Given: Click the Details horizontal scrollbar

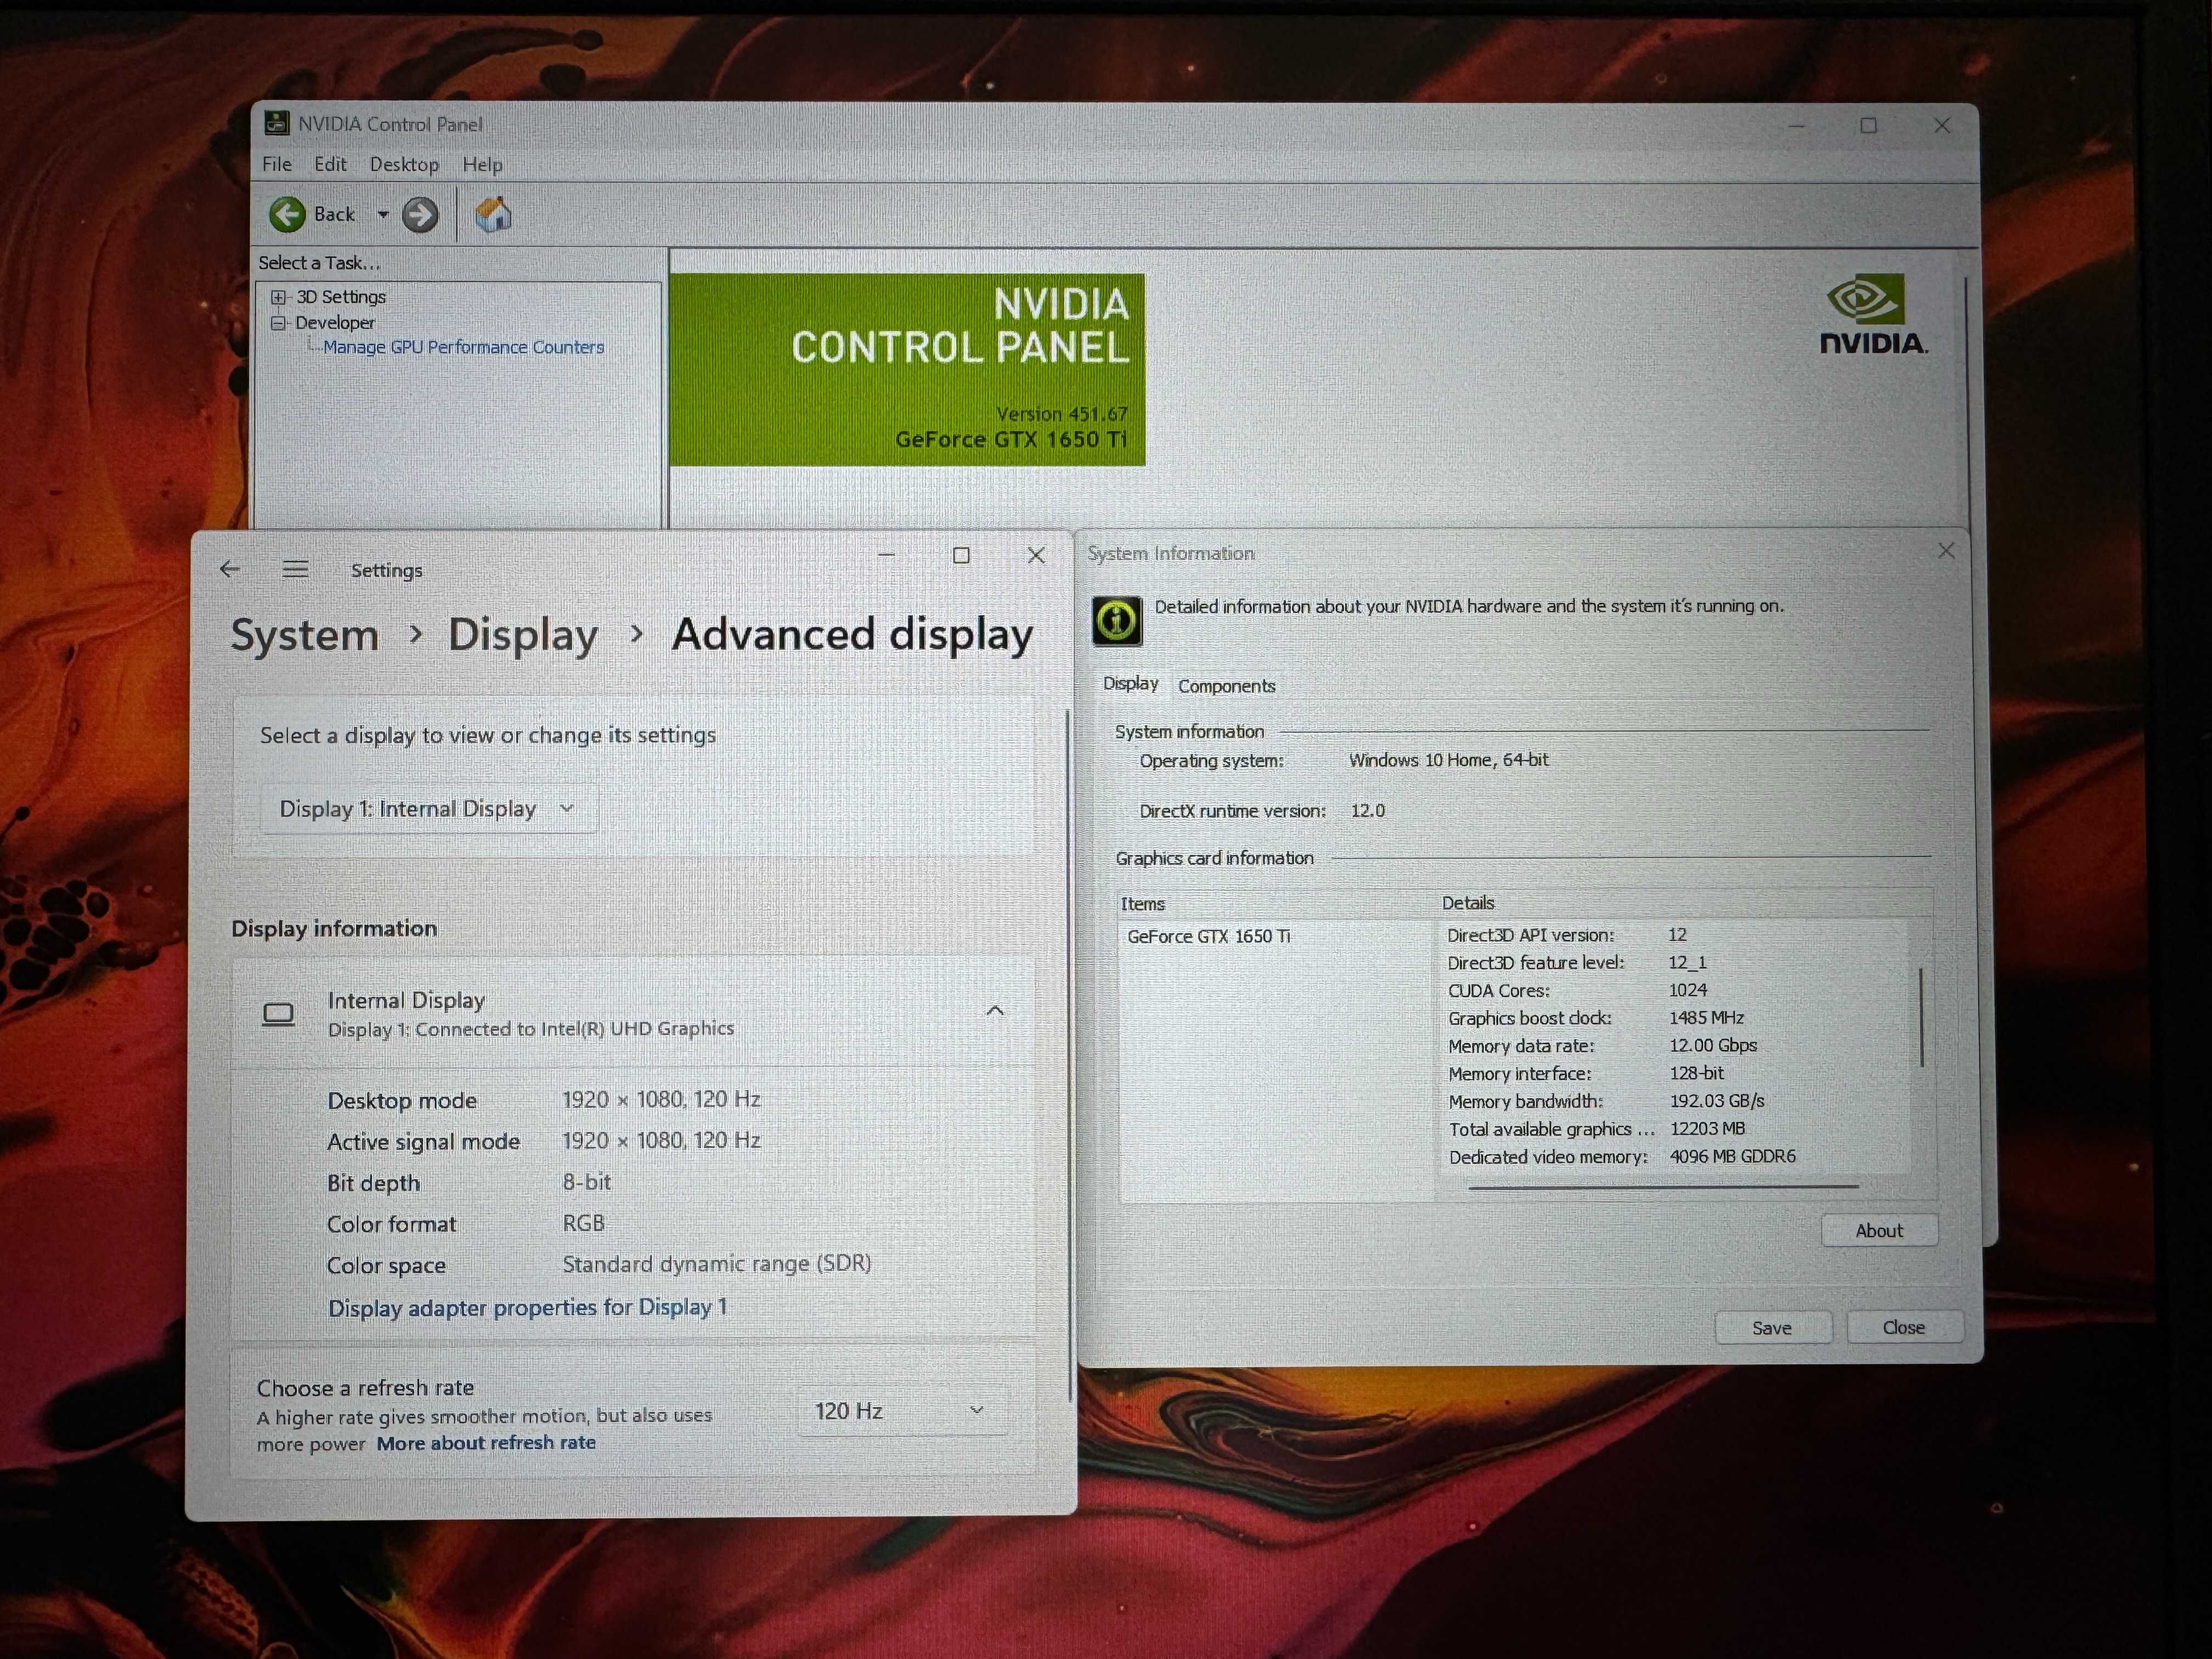Looking at the screenshot, I should tap(1663, 1187).
